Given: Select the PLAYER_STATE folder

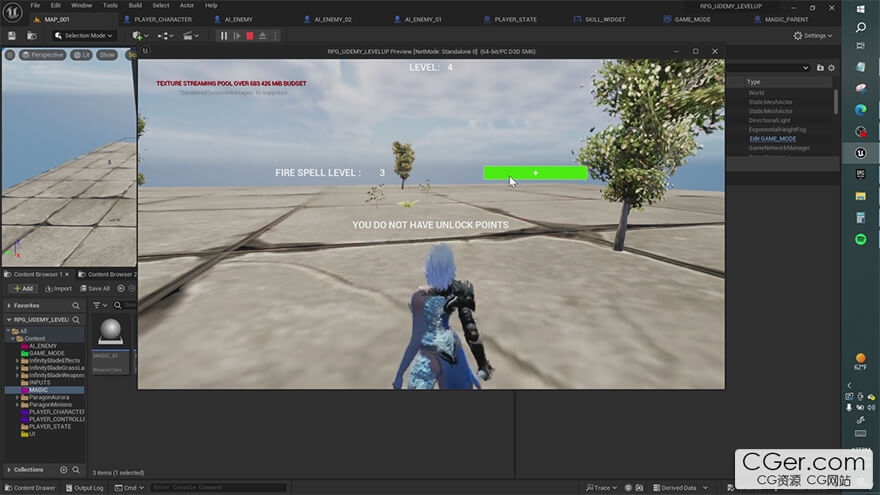Looking at the screenshot, I should pos(49,427).
